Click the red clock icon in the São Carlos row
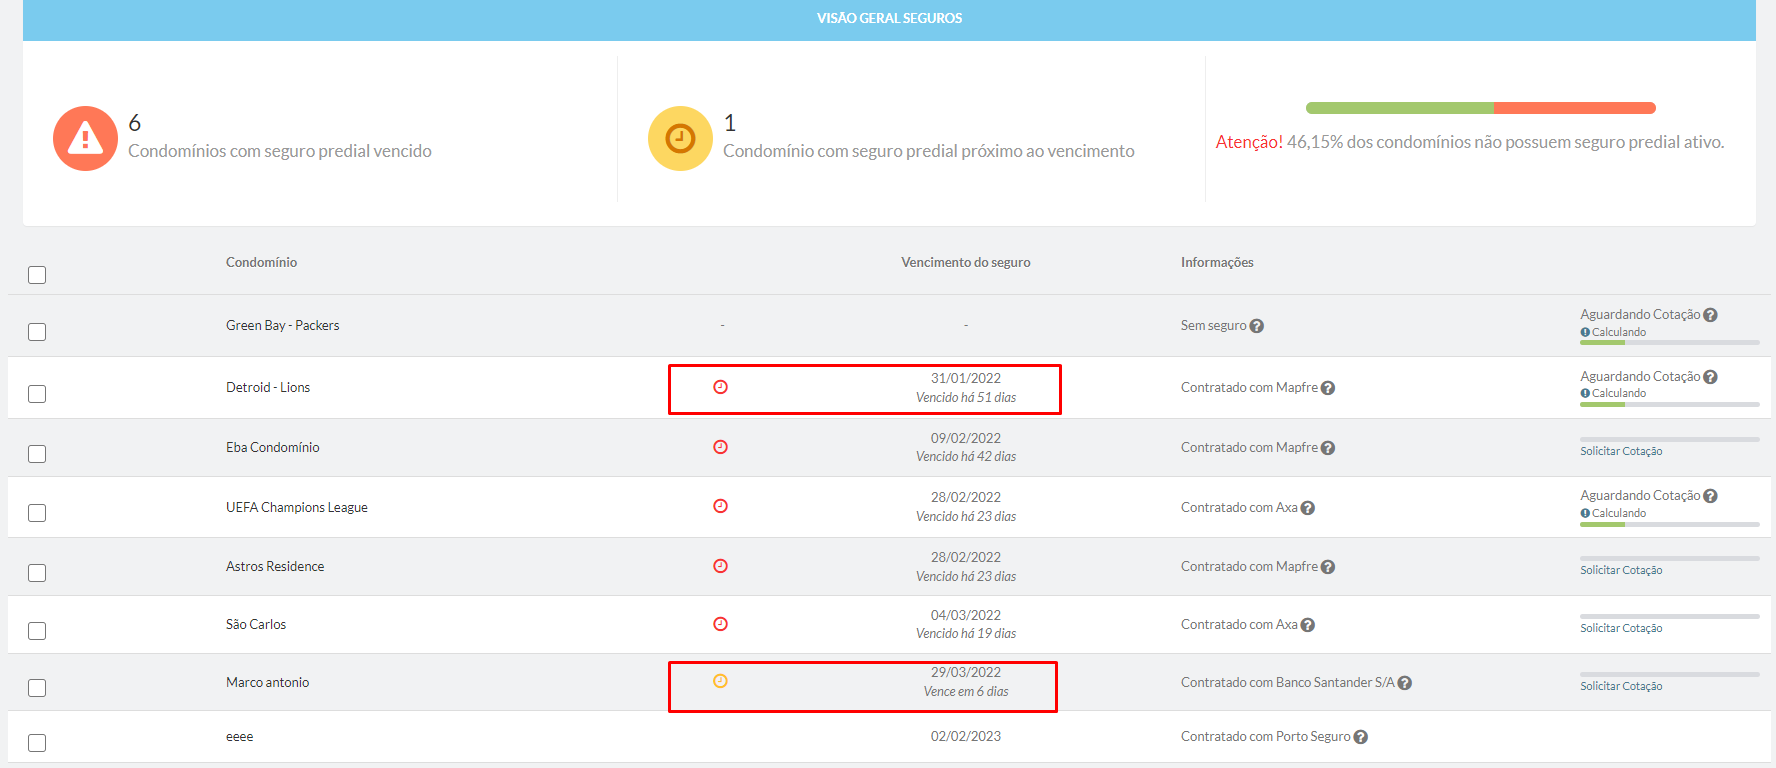This screenshot has height=768, width=1776. [x=720, y=624]
